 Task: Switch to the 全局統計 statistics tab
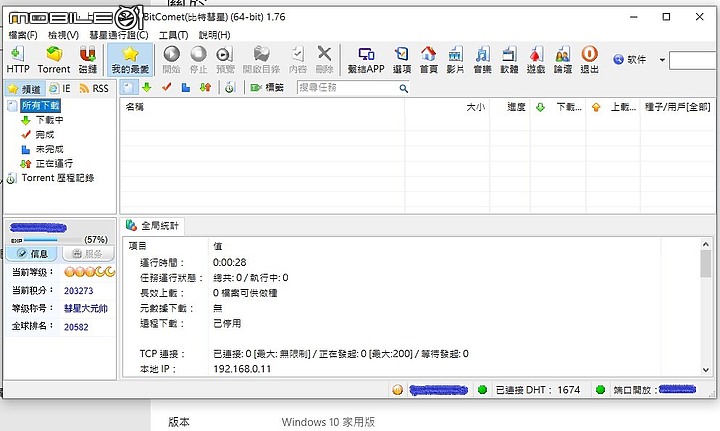[x=152, y=225]
